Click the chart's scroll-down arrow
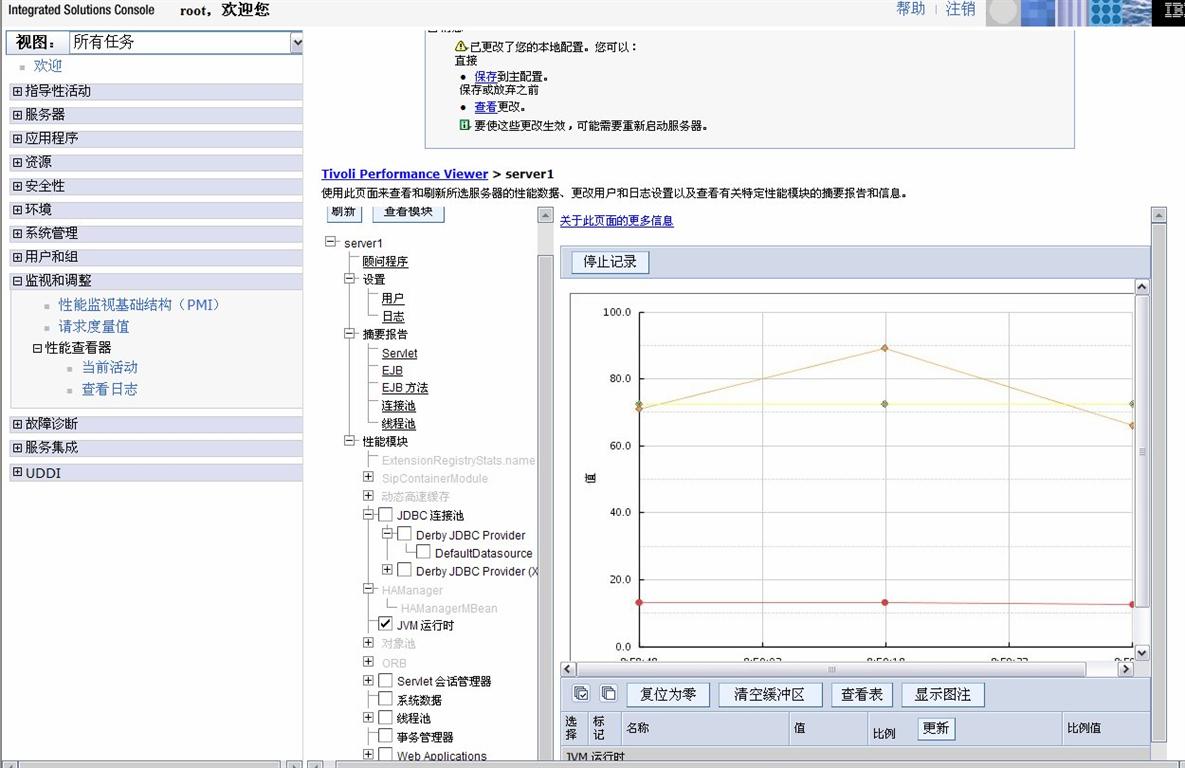The height and width of the screenshot is (768, 1185). point(1142,652)
